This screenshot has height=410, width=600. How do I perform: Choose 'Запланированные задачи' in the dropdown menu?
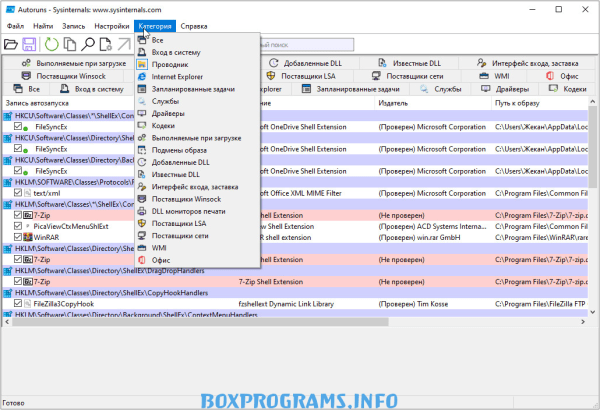coord(197,89)
